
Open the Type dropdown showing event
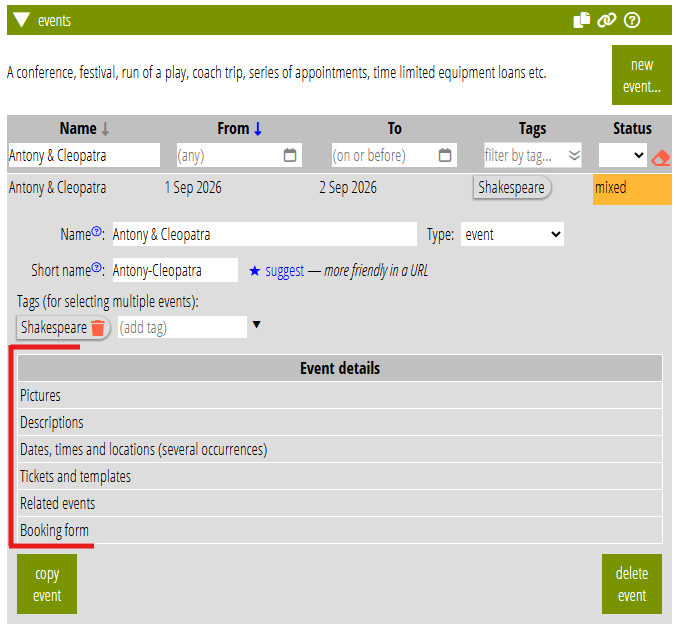coord(512,234)
